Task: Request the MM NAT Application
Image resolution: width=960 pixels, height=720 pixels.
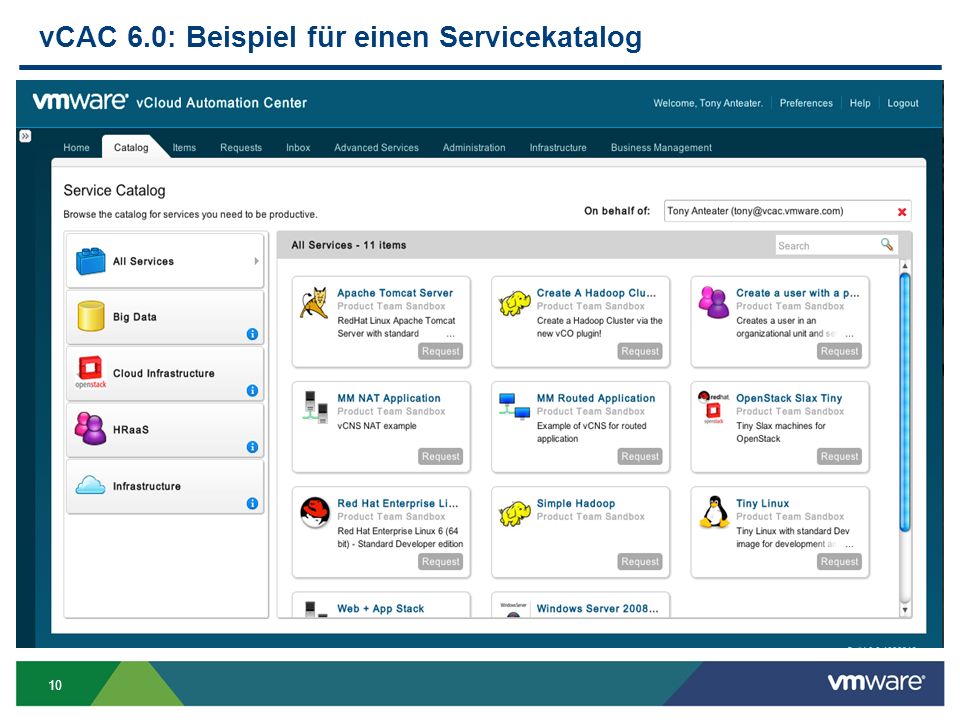Action: [440, 457]
